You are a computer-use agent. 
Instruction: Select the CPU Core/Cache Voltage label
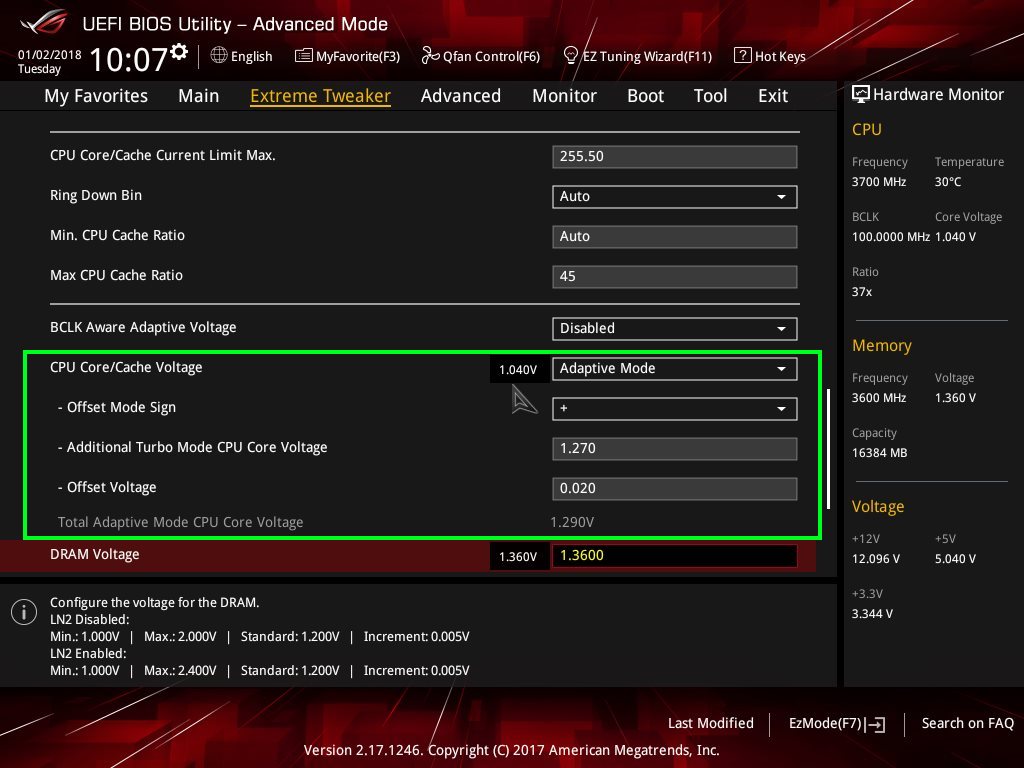point(126,367)
